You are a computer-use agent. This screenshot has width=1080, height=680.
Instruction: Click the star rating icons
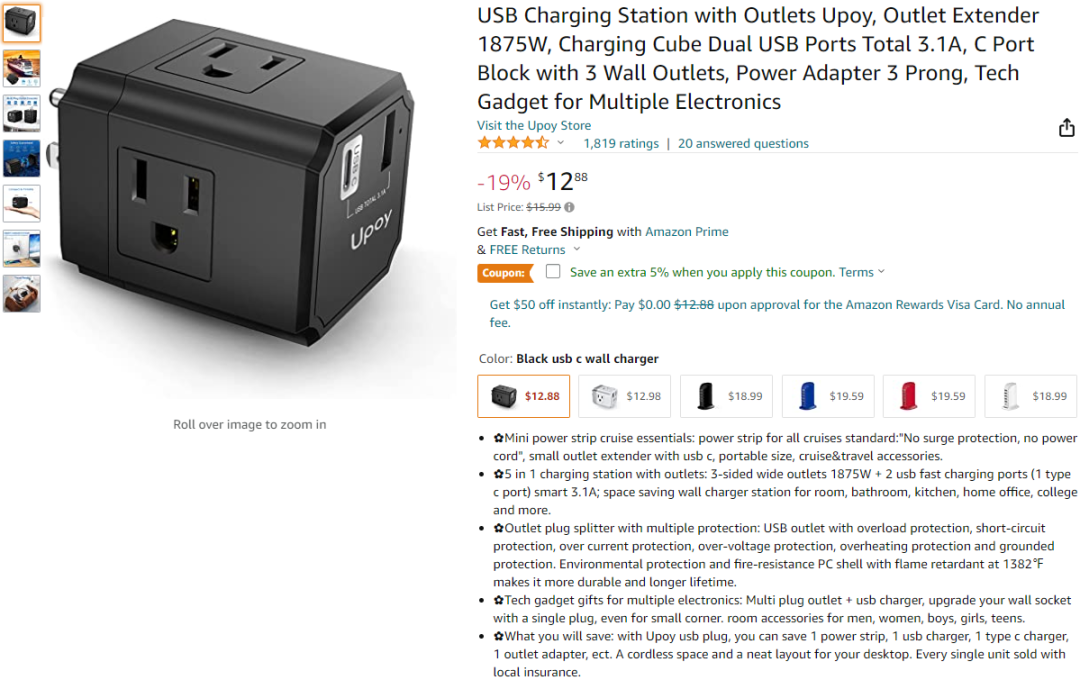513,143
